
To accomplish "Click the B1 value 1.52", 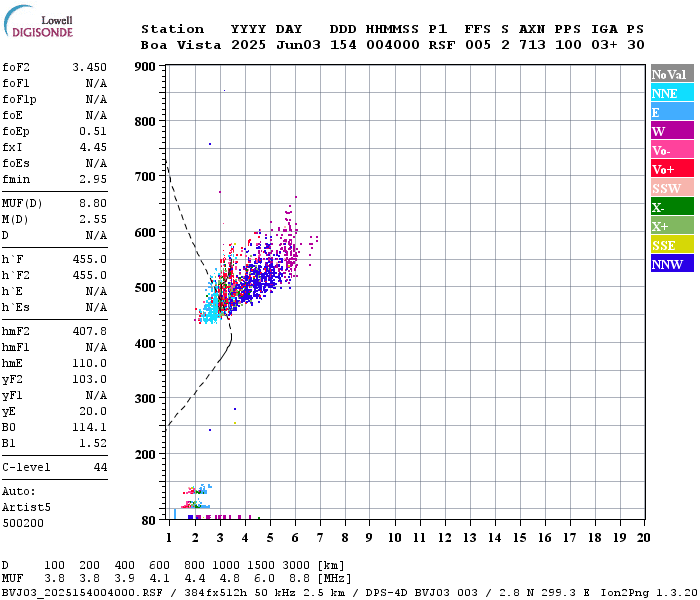I will click(93, 444).
